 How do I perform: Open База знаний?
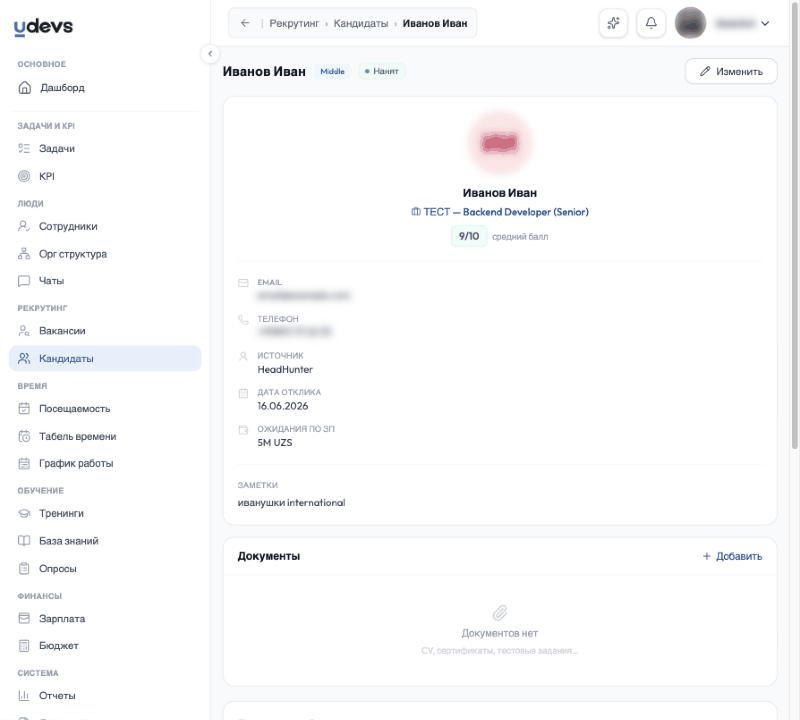(105, 541)
